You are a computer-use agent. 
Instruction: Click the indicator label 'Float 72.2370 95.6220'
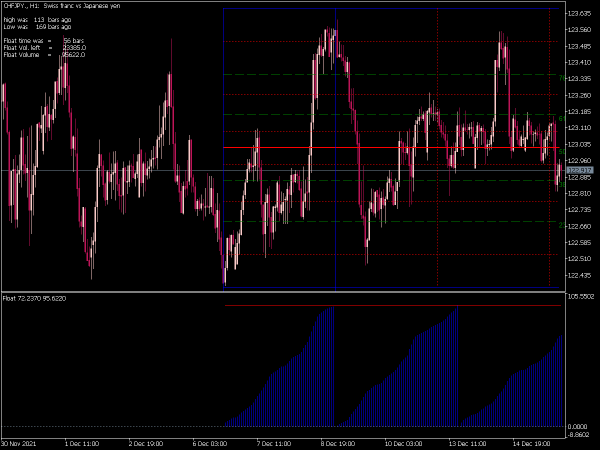click(34, 298)
